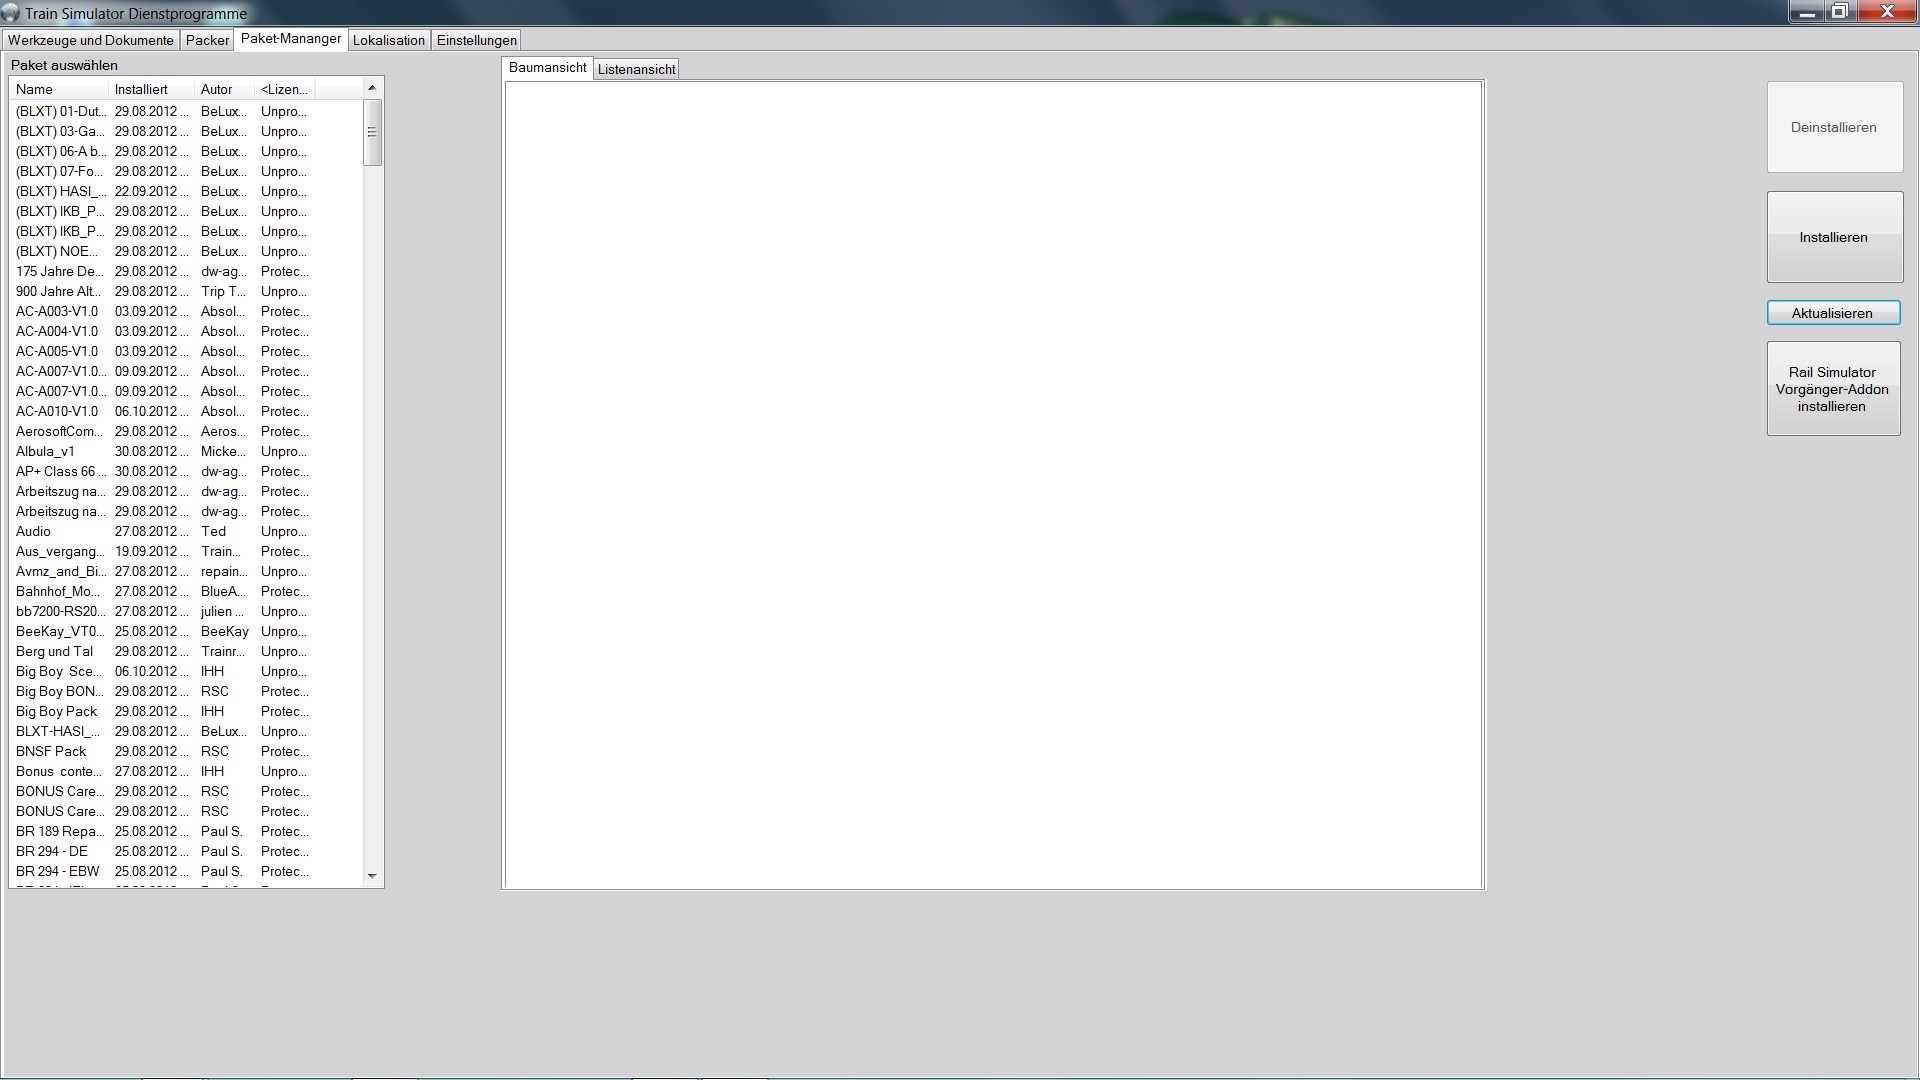Switch to the Packer tab

[x=207, y=40]
